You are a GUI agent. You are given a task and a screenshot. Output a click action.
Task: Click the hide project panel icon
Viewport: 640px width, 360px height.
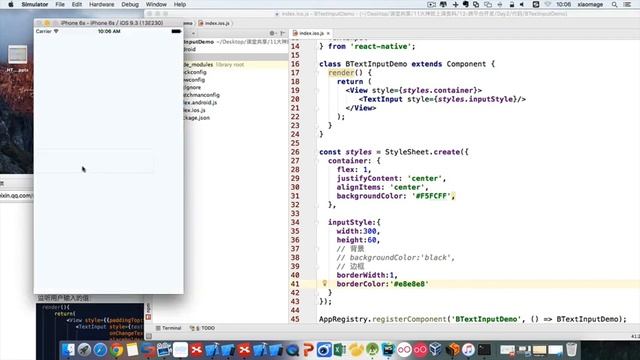click(x=282, y=33)
